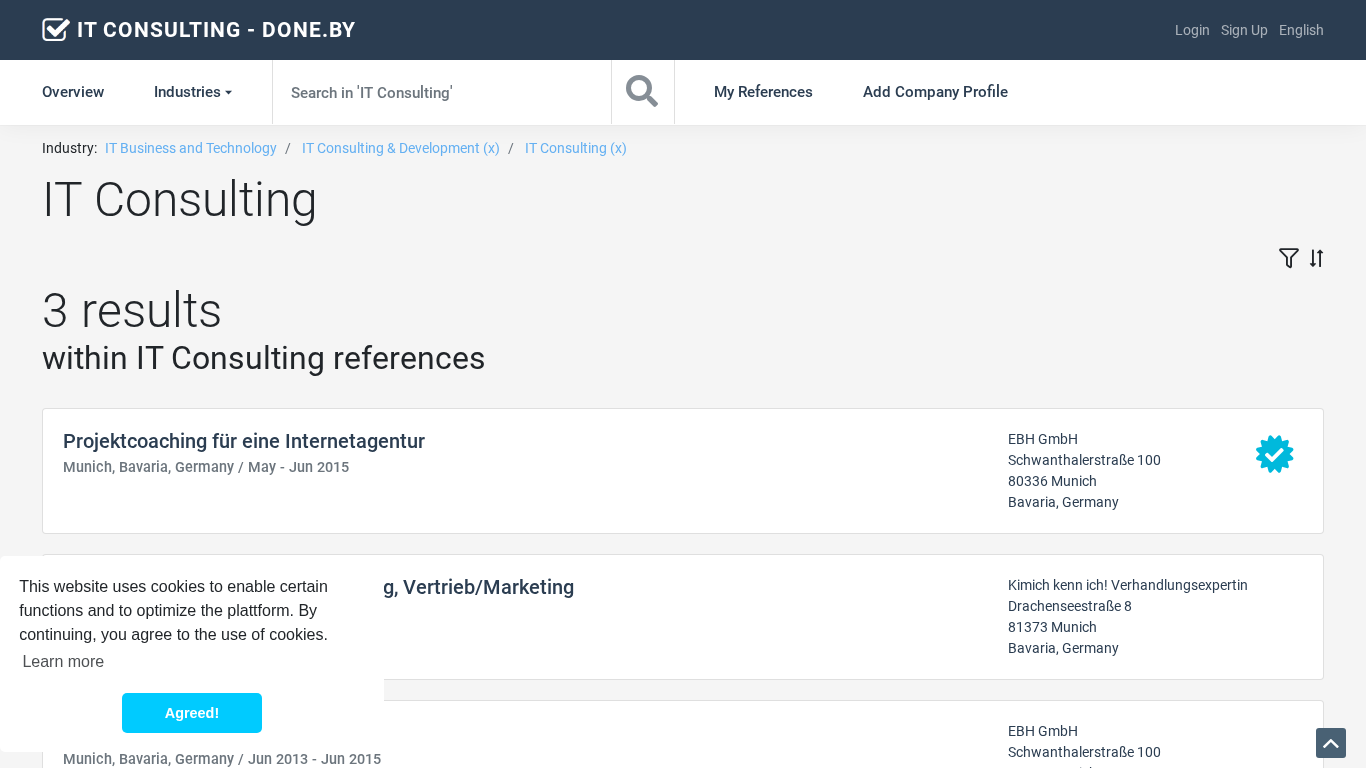
Task: Click the magnifying glass search icon
Action: pos(642,92)
